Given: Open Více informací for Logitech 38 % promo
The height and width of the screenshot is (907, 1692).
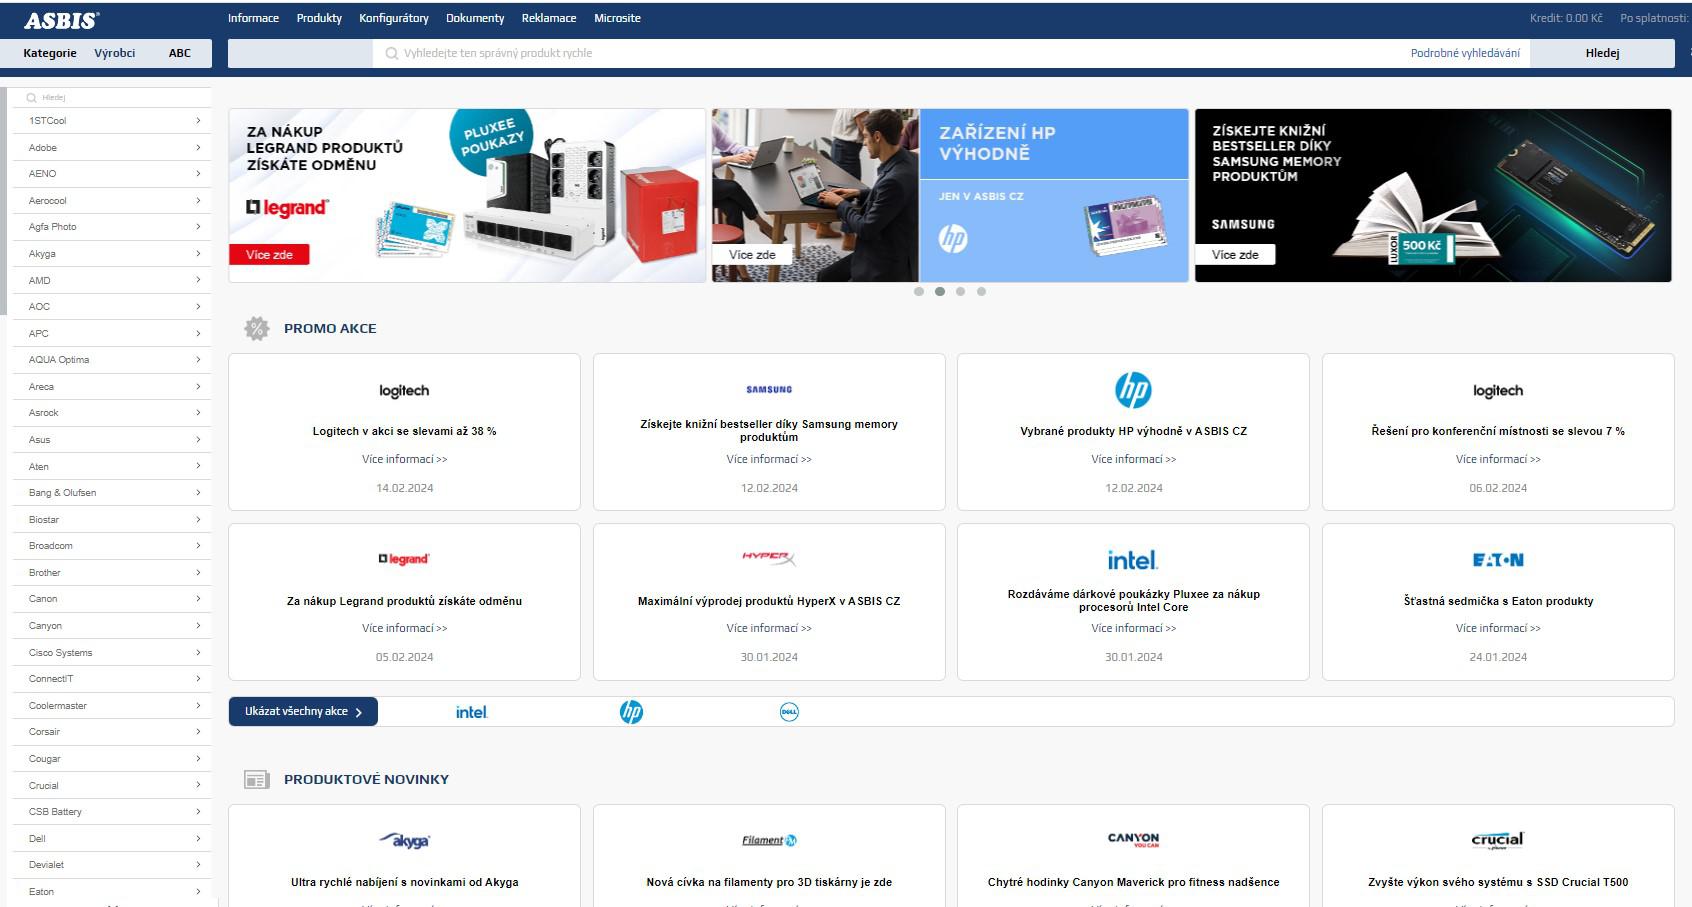Looking at the screenshot, I should coord(404,459).
